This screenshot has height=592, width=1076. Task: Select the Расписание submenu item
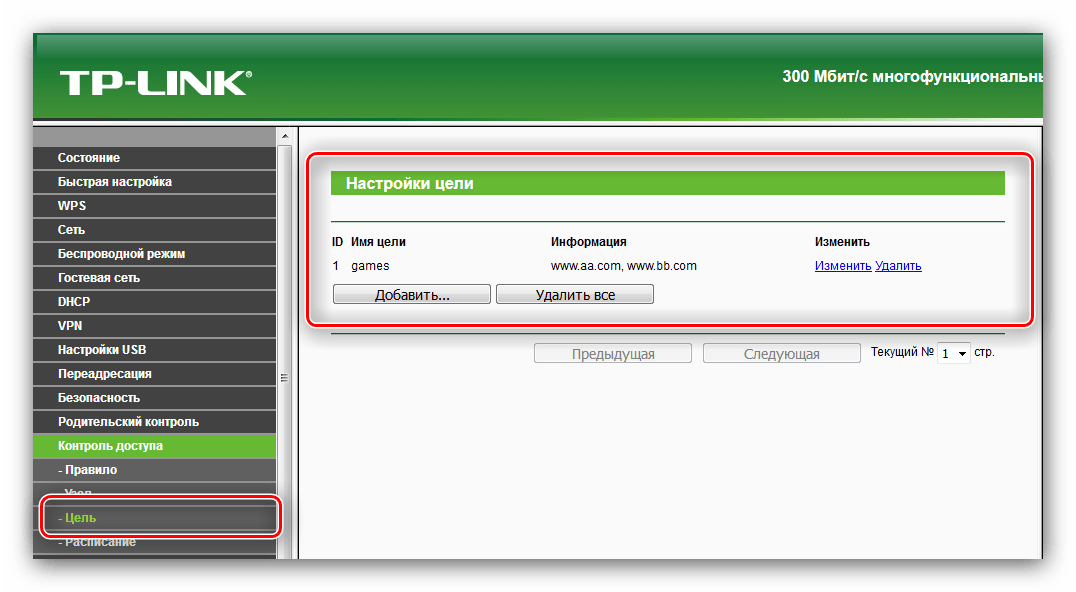click(97, 542)
